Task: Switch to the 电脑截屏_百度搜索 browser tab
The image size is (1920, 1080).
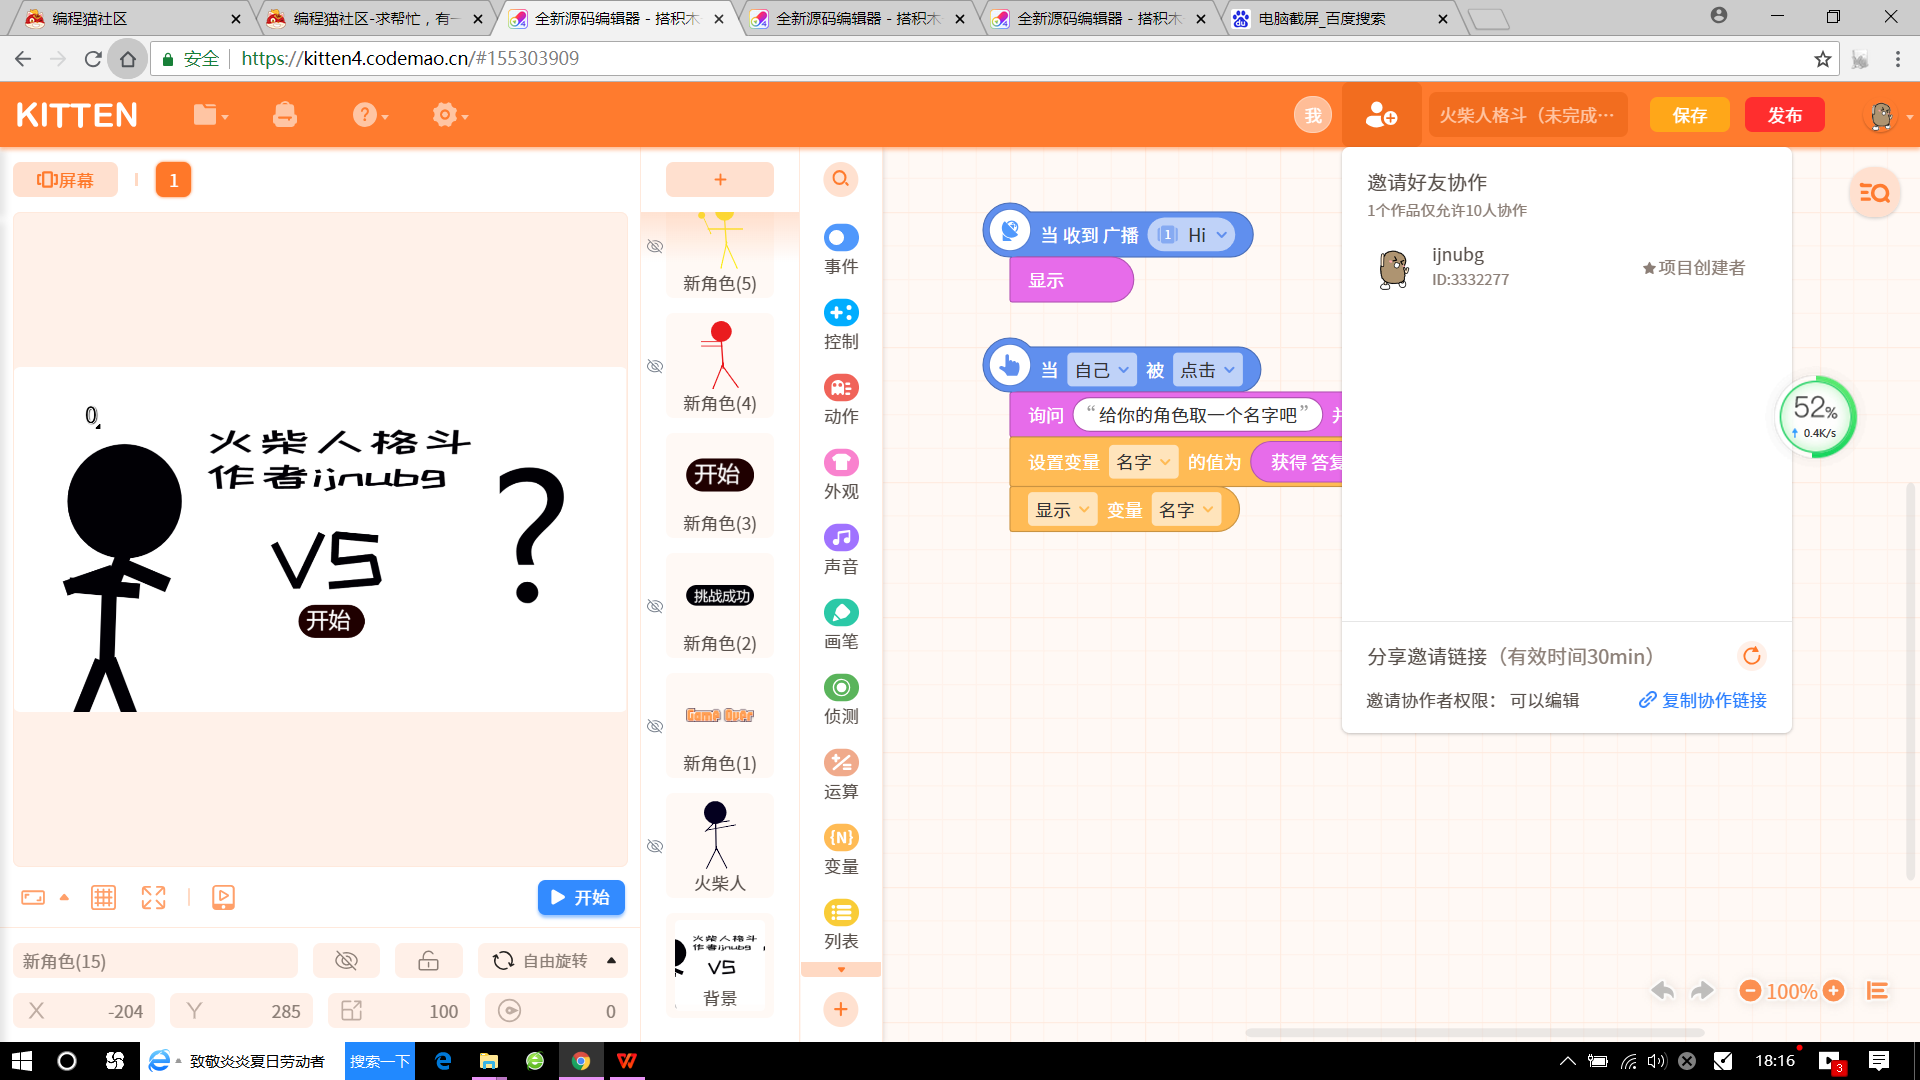Action: pos(1339,18)
